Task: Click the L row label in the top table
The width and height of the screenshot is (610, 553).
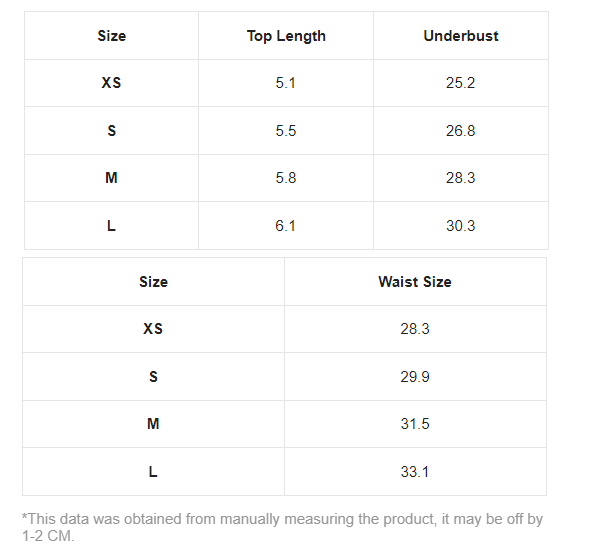Action: (x=111, y=226)
